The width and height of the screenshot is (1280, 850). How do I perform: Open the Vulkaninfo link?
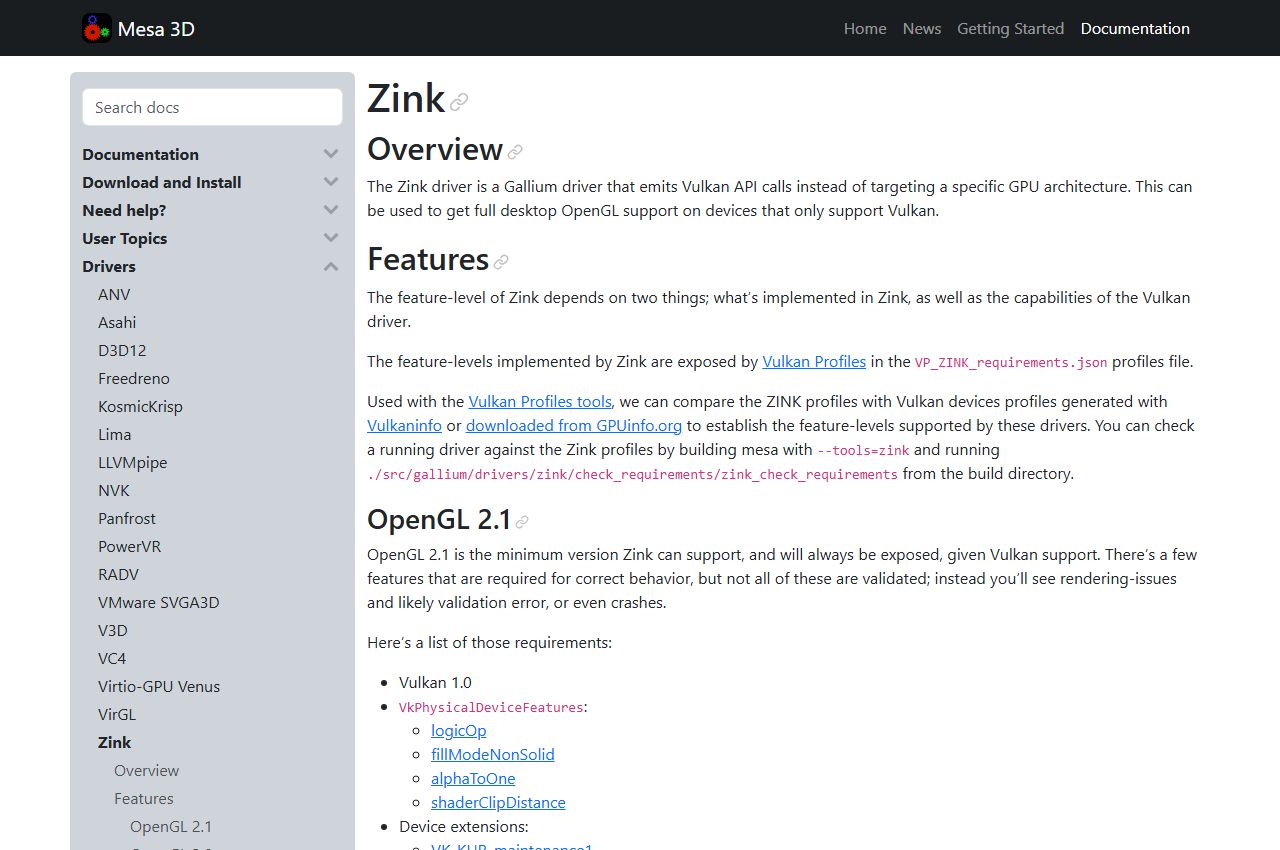coord(404,425)
